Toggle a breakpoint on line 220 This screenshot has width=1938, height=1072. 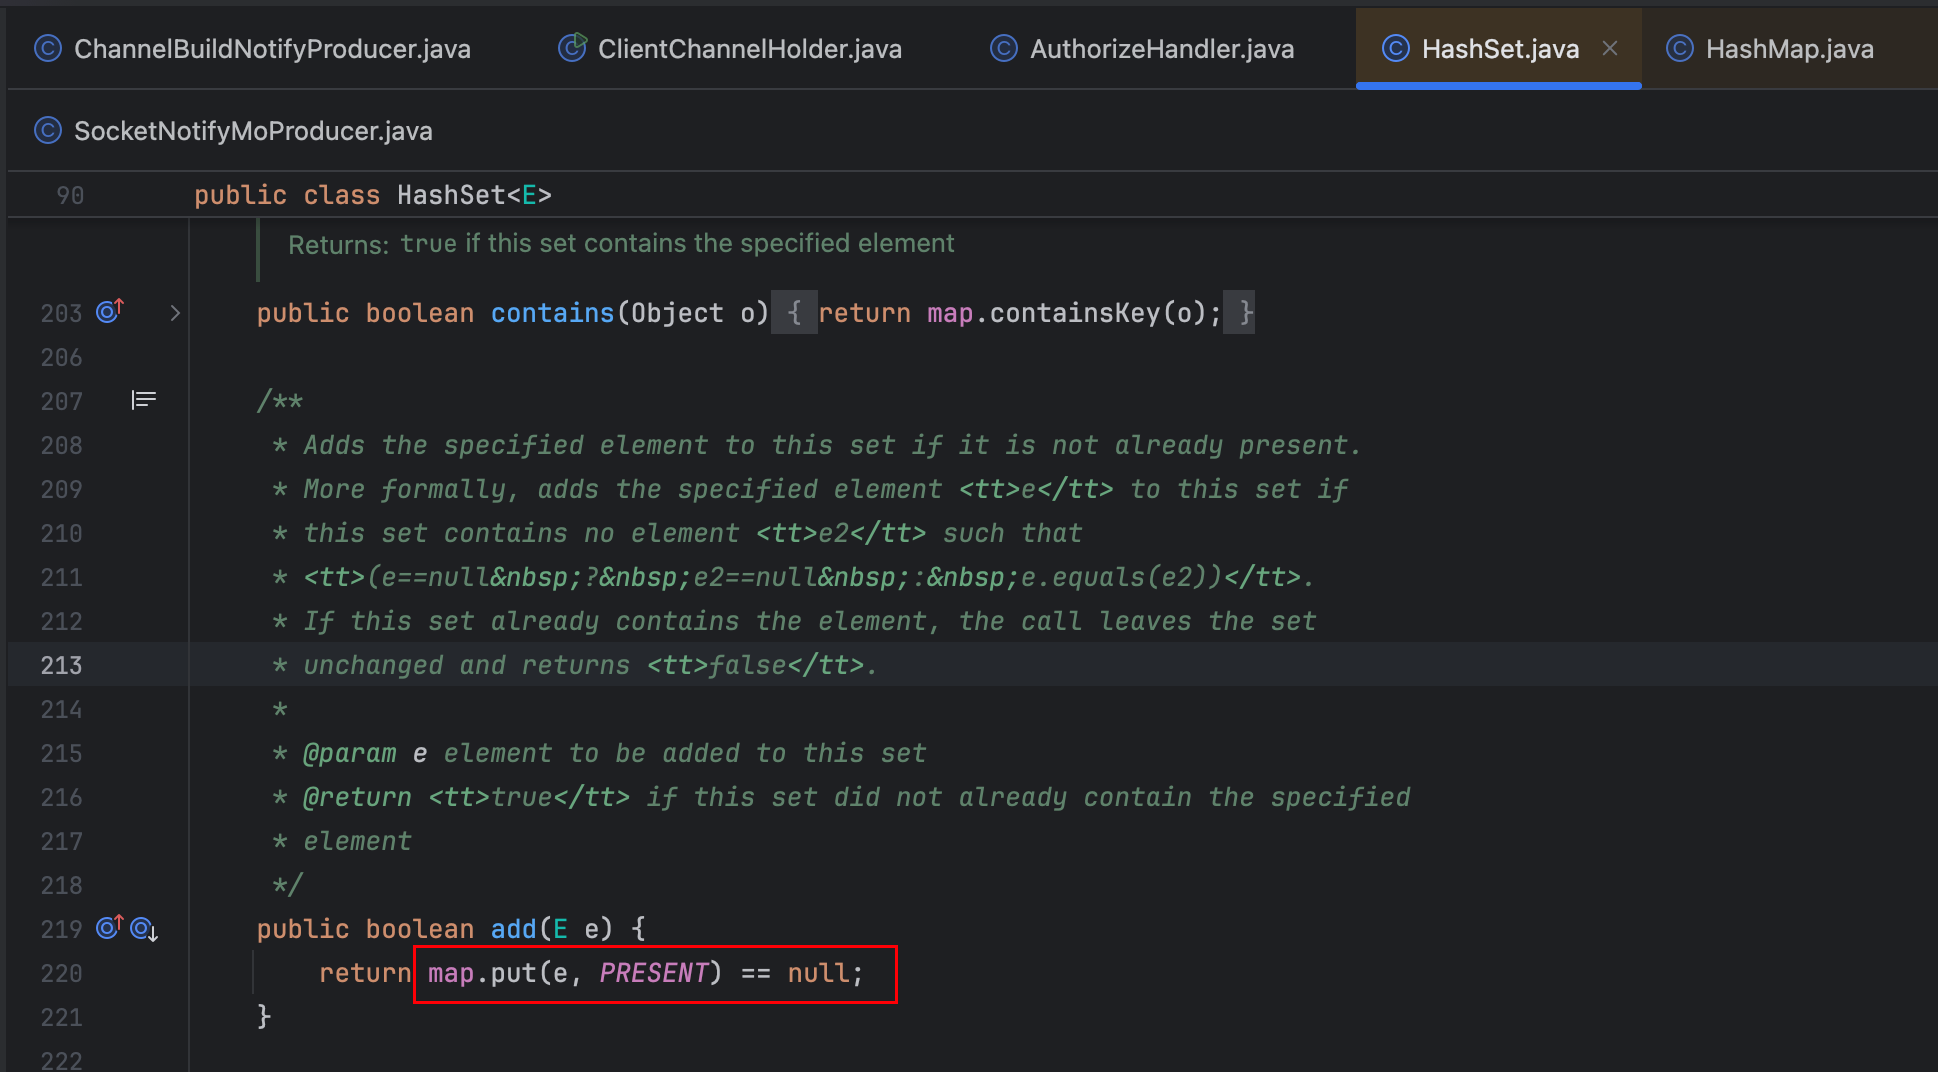pos(62,973)
